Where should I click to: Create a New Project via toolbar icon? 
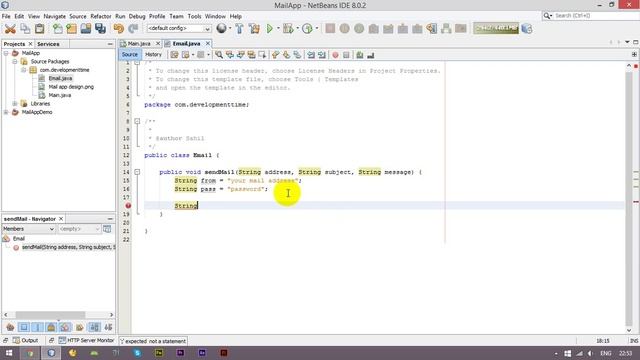pyautogui.click(x=71, y=29)
